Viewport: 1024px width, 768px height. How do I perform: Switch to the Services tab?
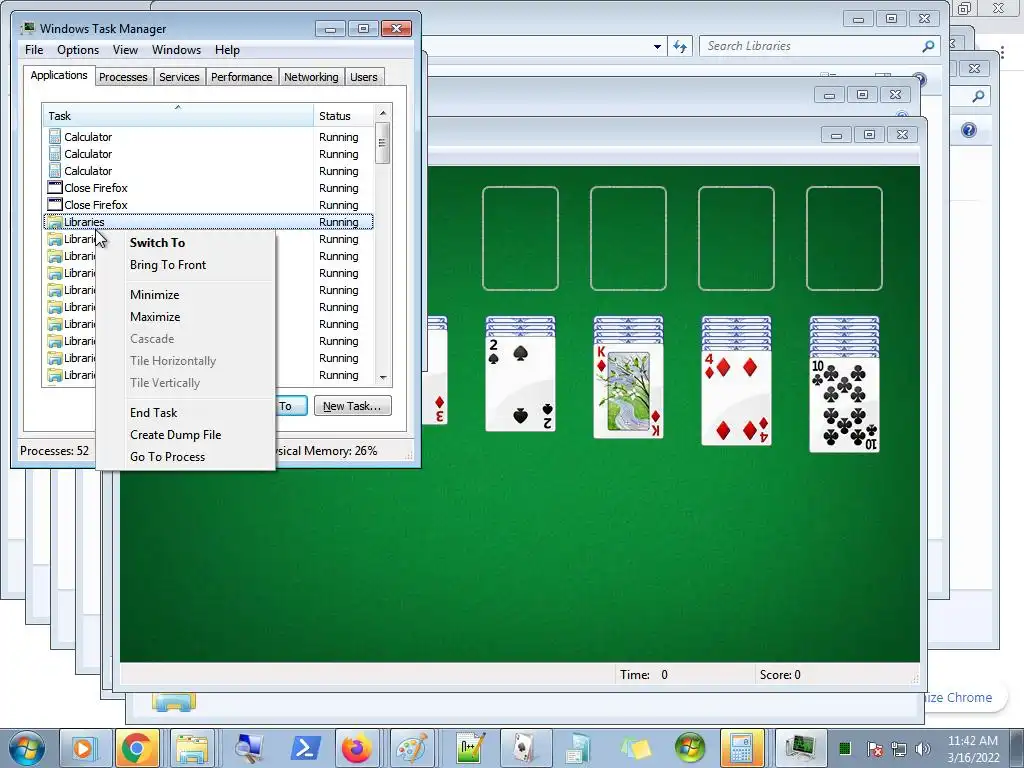tap(179, 77)
